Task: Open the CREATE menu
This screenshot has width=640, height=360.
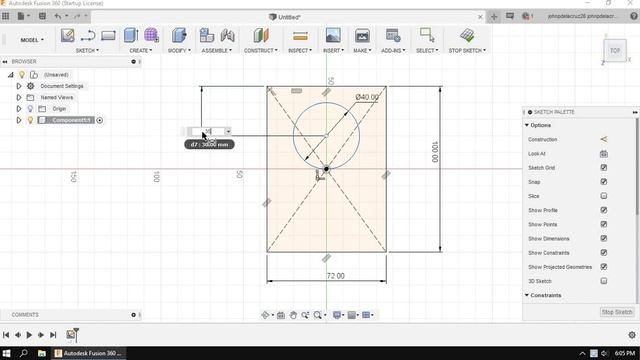Action: [140, 51]
